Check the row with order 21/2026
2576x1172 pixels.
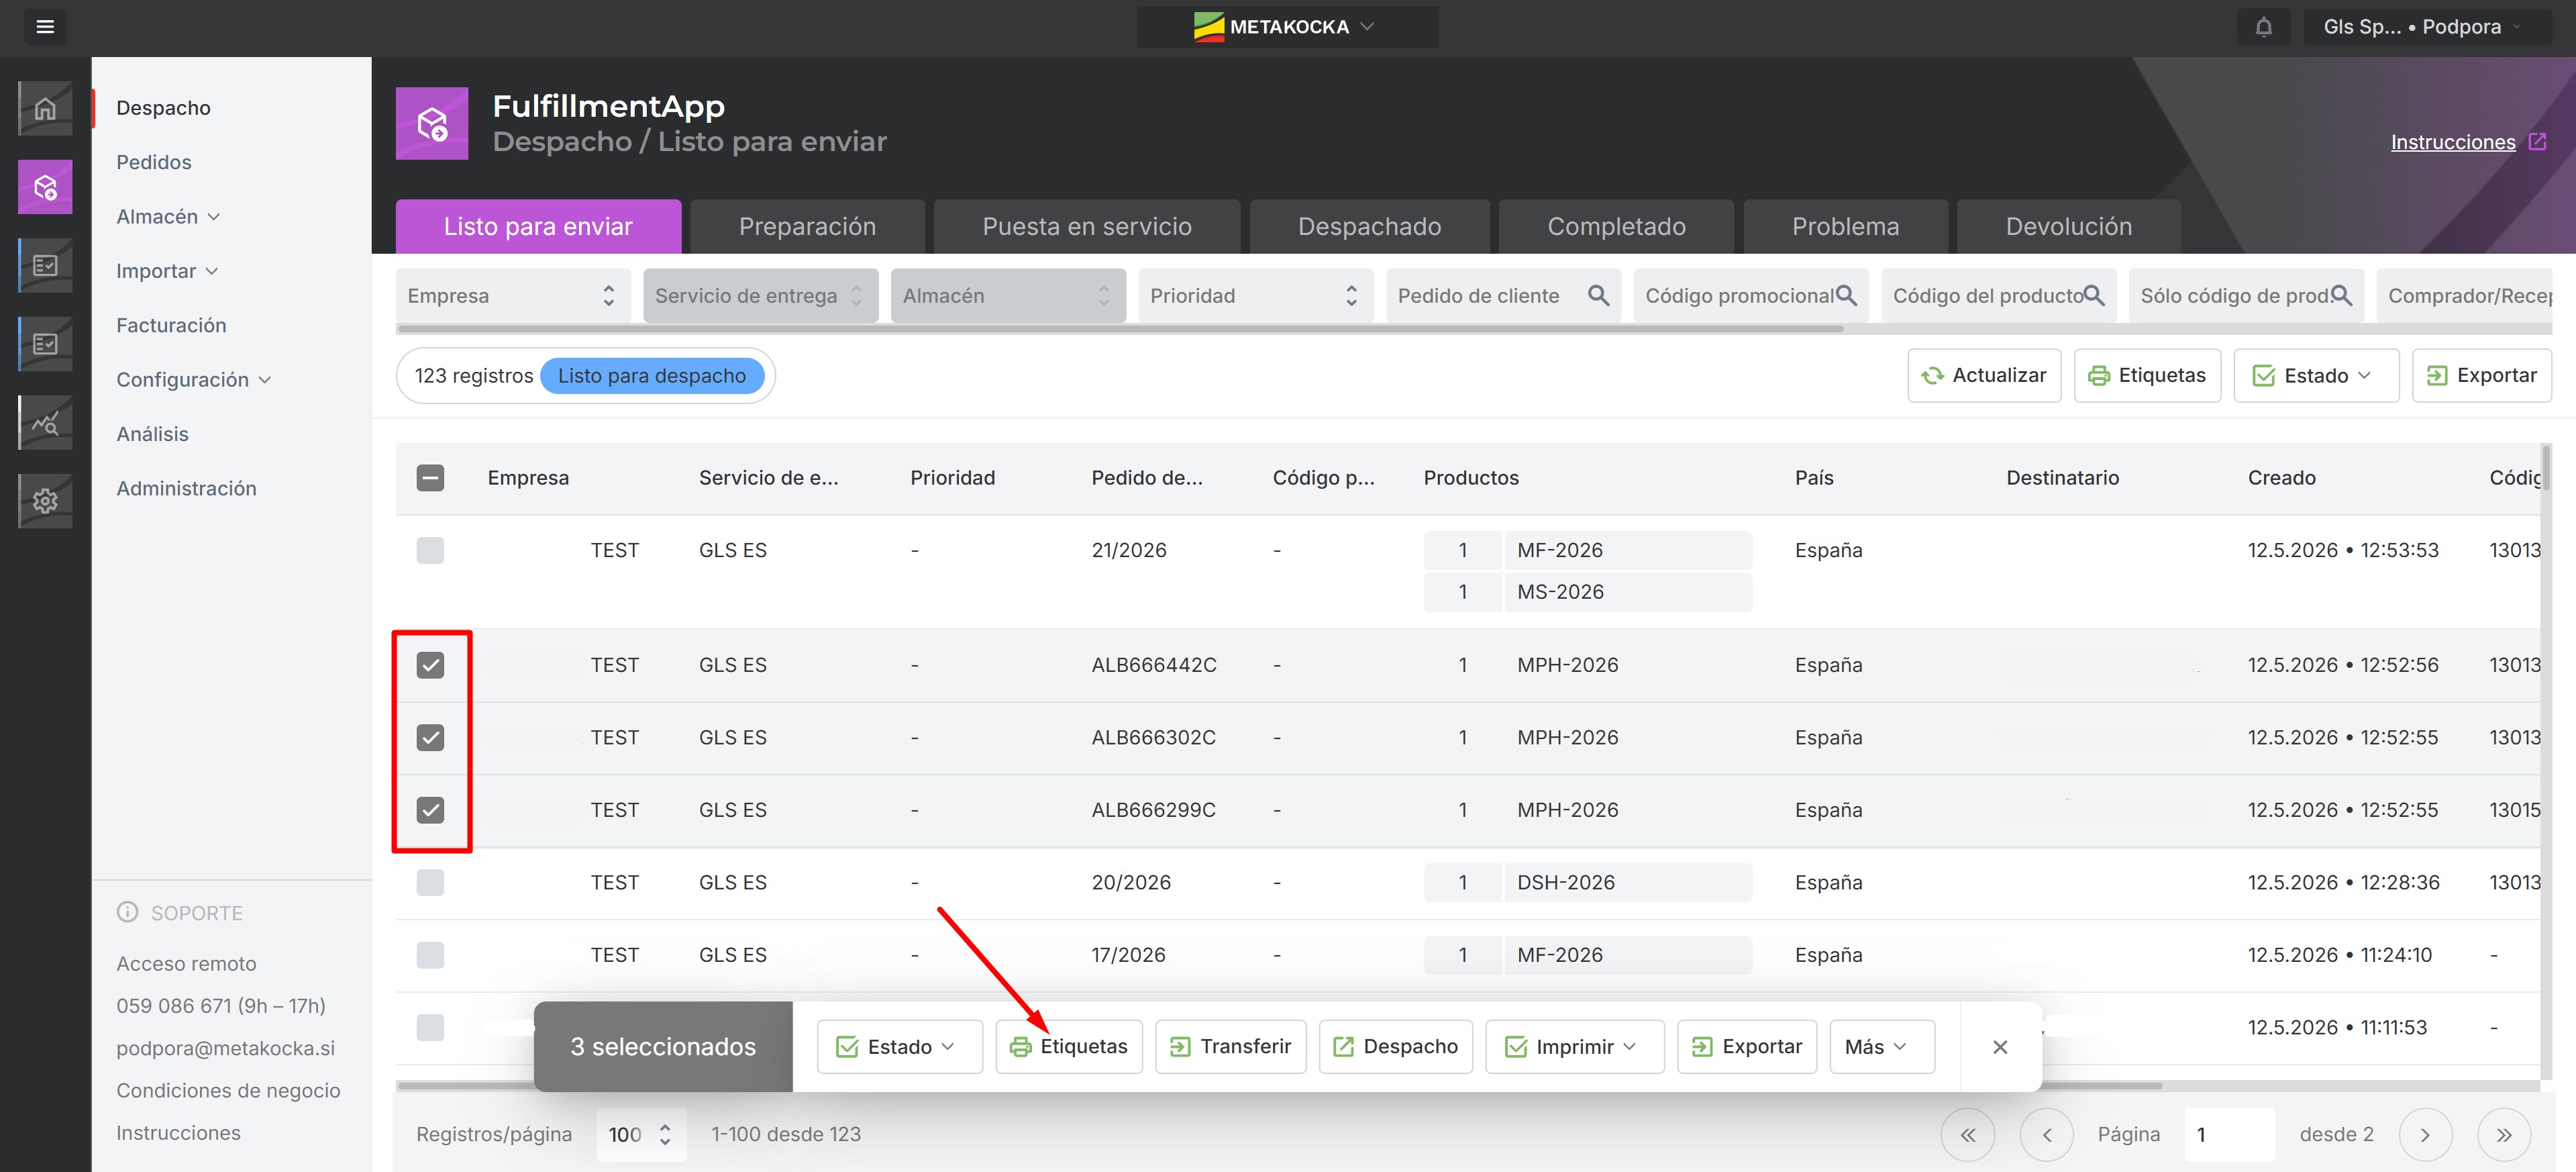[430, 550]
